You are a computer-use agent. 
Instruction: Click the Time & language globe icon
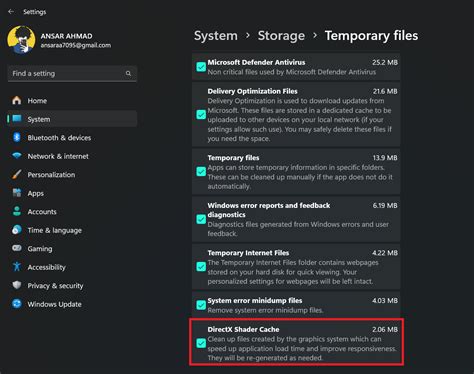[x=17, y=230]
